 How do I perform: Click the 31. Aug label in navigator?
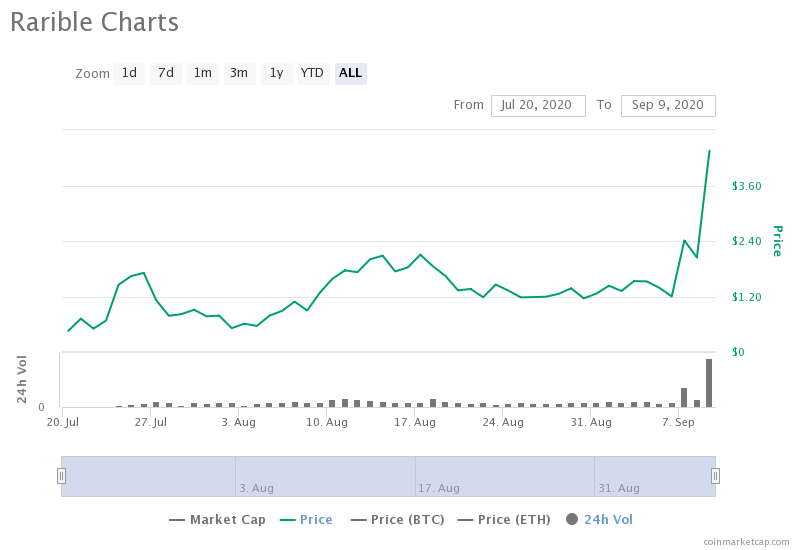(x=619, y=488)
